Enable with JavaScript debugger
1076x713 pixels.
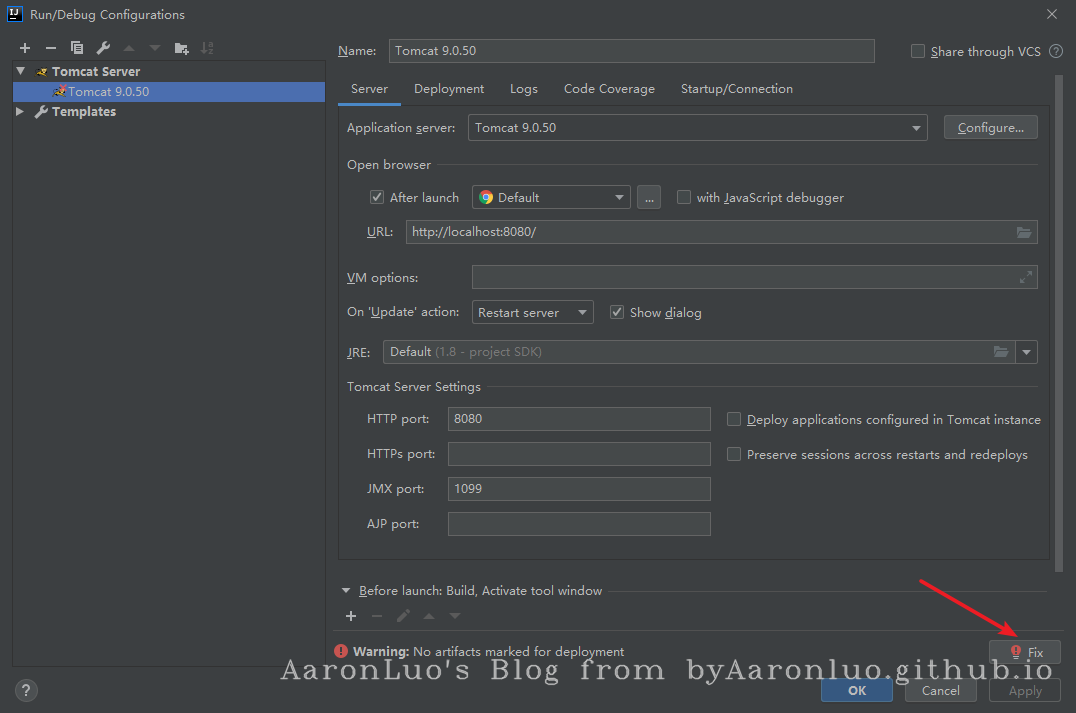pos(684,198)
